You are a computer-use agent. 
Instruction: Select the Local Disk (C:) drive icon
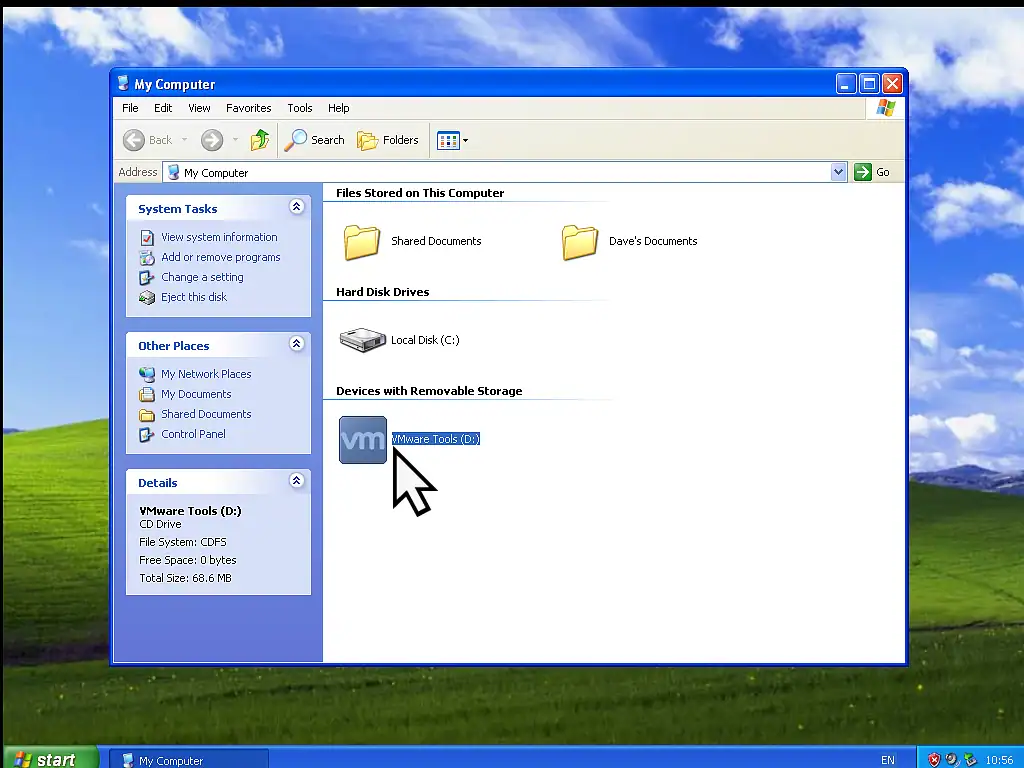(362, 340)
